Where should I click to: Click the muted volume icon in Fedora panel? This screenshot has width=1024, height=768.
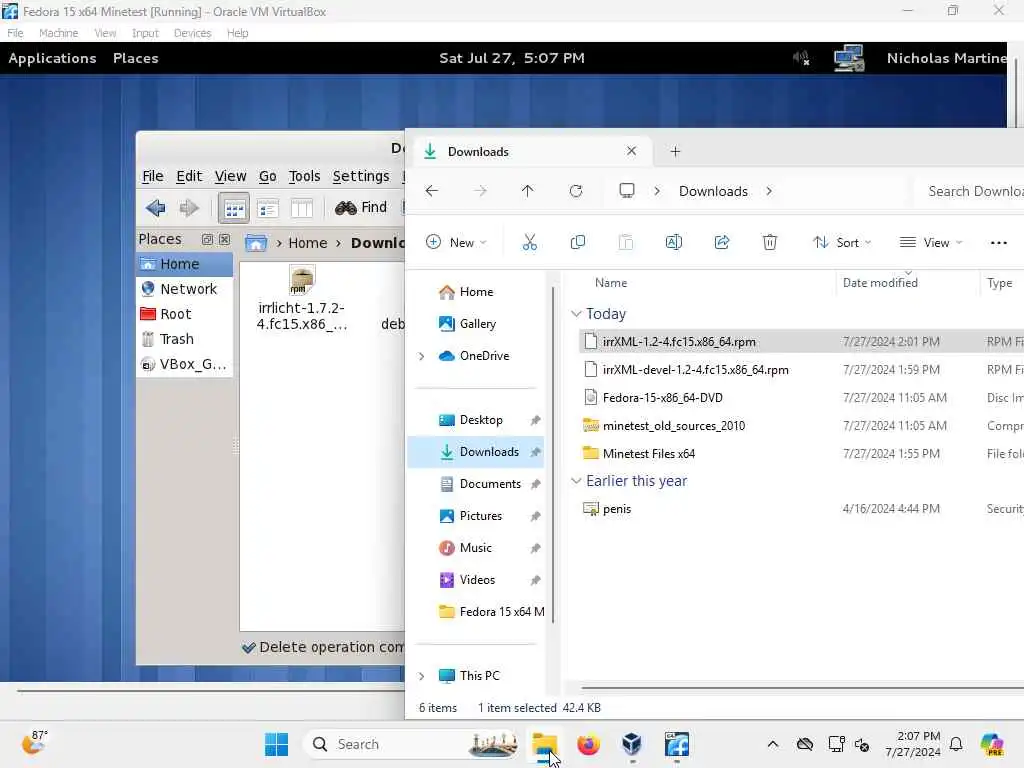pyautogui.click(x=801, y=58)
